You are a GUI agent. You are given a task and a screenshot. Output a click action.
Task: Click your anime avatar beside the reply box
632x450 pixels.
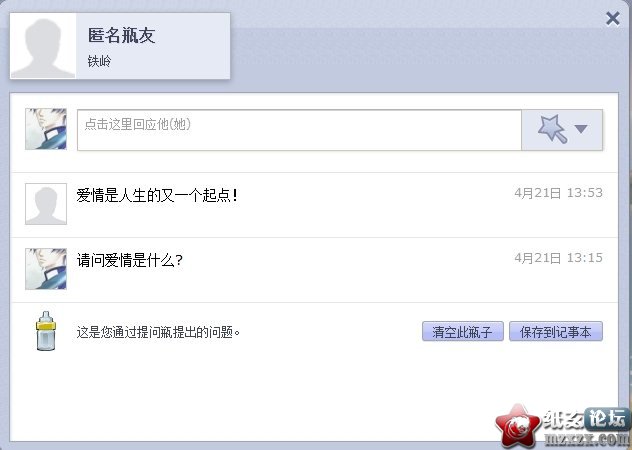46,129
